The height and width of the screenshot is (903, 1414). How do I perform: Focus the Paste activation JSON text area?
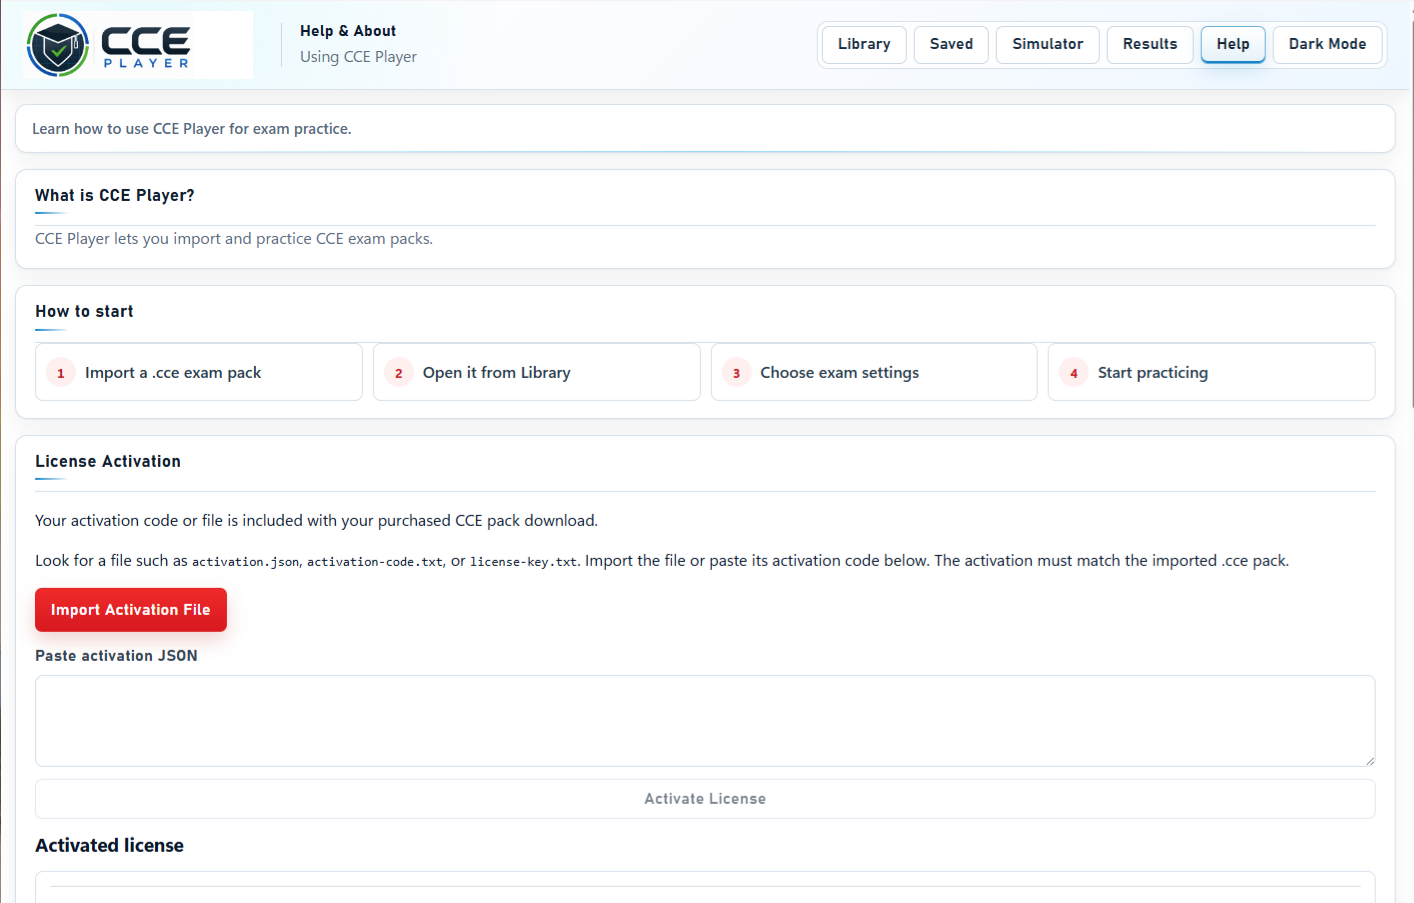705,721
